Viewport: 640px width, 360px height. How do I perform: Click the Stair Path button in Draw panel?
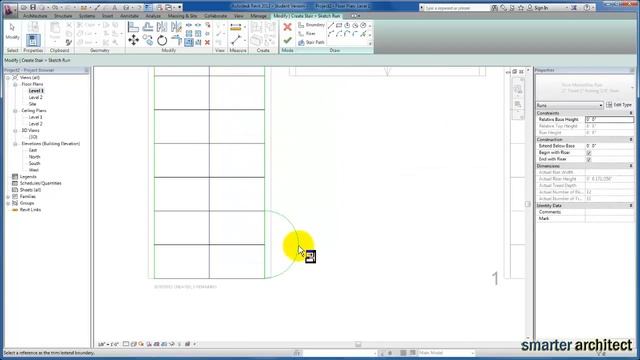[311, 42]
